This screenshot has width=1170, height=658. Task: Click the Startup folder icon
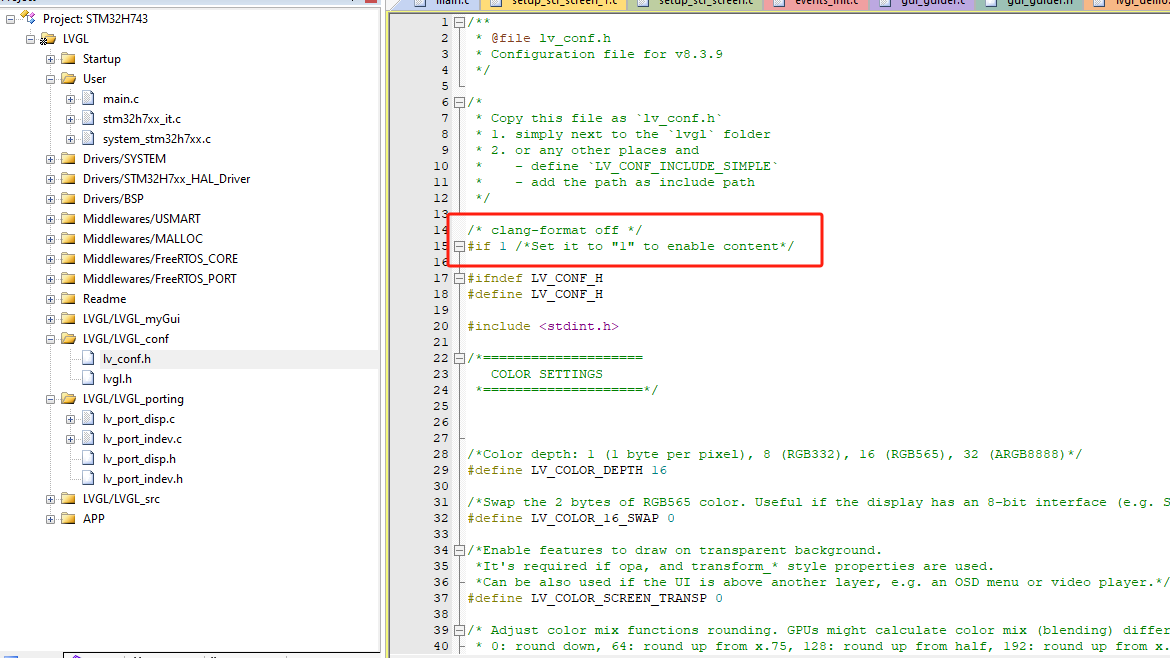click(69, 58)
